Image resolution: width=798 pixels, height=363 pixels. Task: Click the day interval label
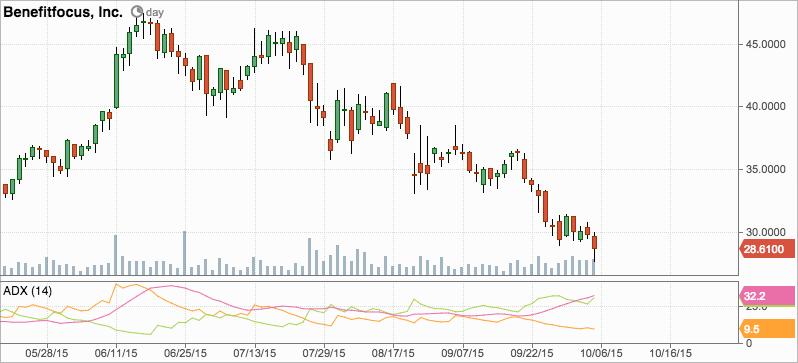pyautogui.click(x=155, y=12)
